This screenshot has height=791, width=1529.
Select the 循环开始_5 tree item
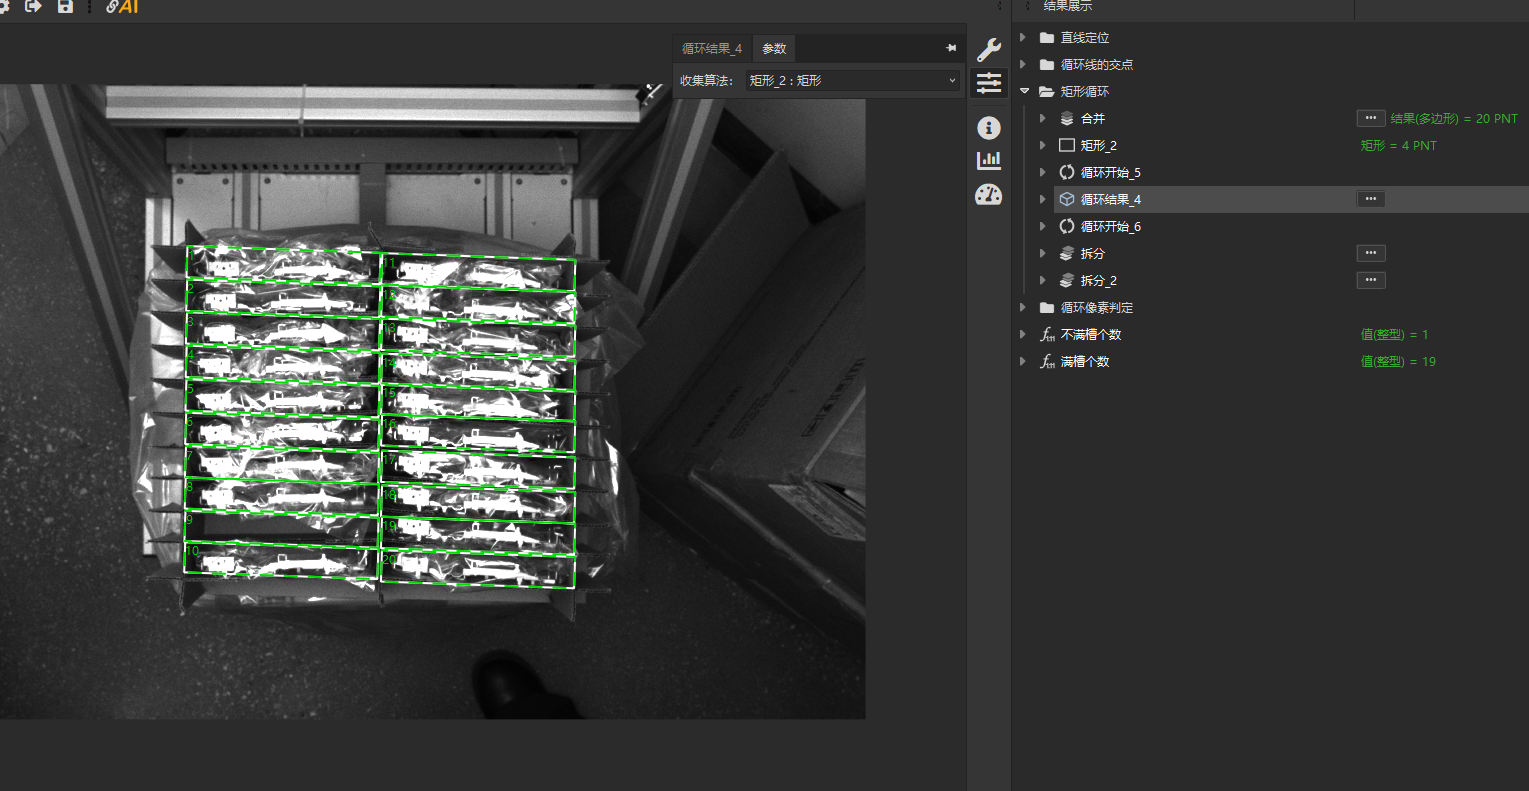[x=1110, y=172]
